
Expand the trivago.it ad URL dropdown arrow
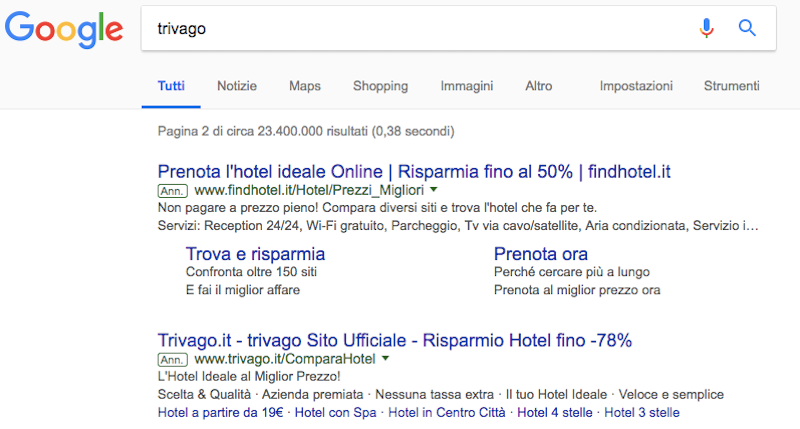(x=385, y=358)
